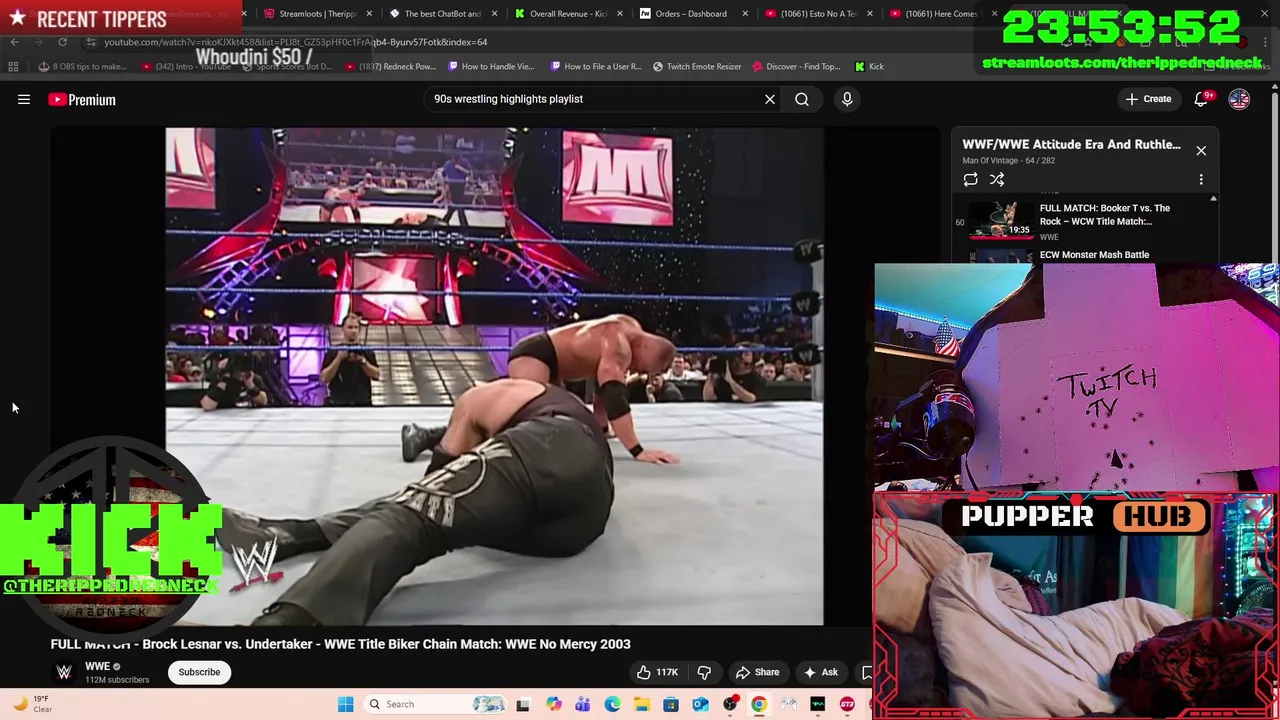The width and height of the screenshot is (1280, 720).
Task: Open Twitch Emote Resizer bookmark
Action: pyautogui.click(x=697, y=67)
